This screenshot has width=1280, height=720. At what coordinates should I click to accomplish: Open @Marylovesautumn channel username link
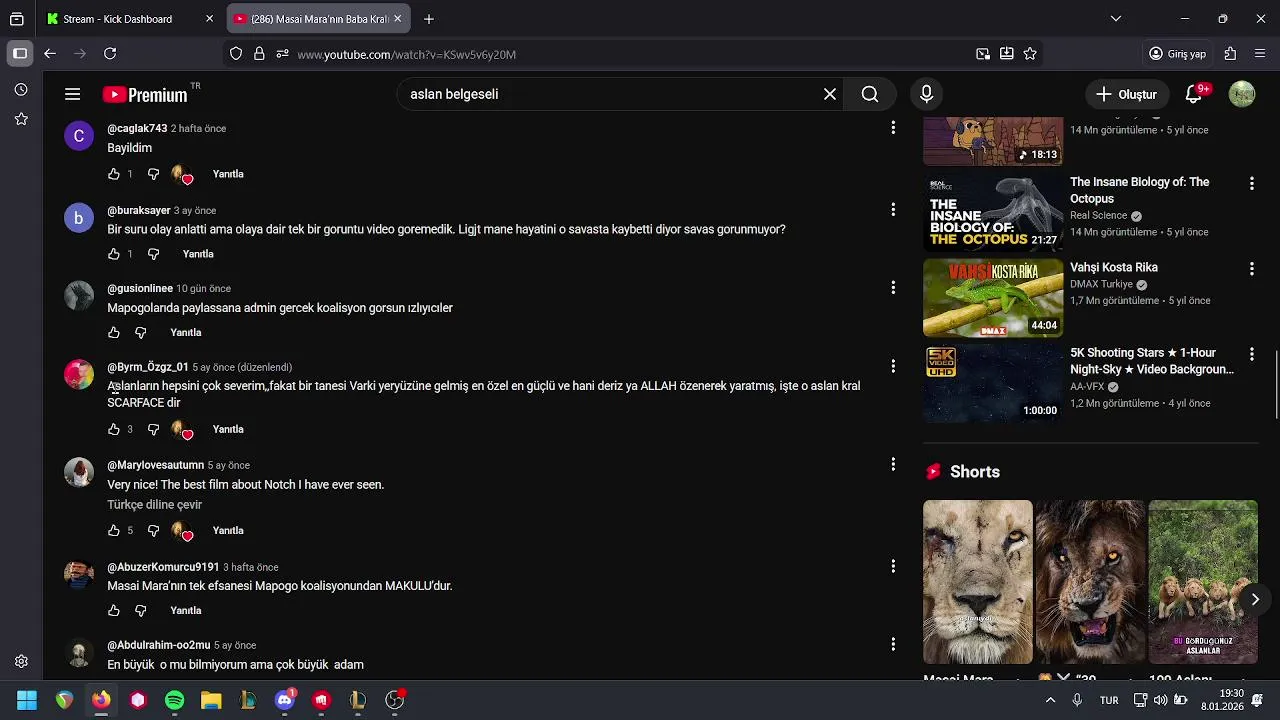[155, 465]
